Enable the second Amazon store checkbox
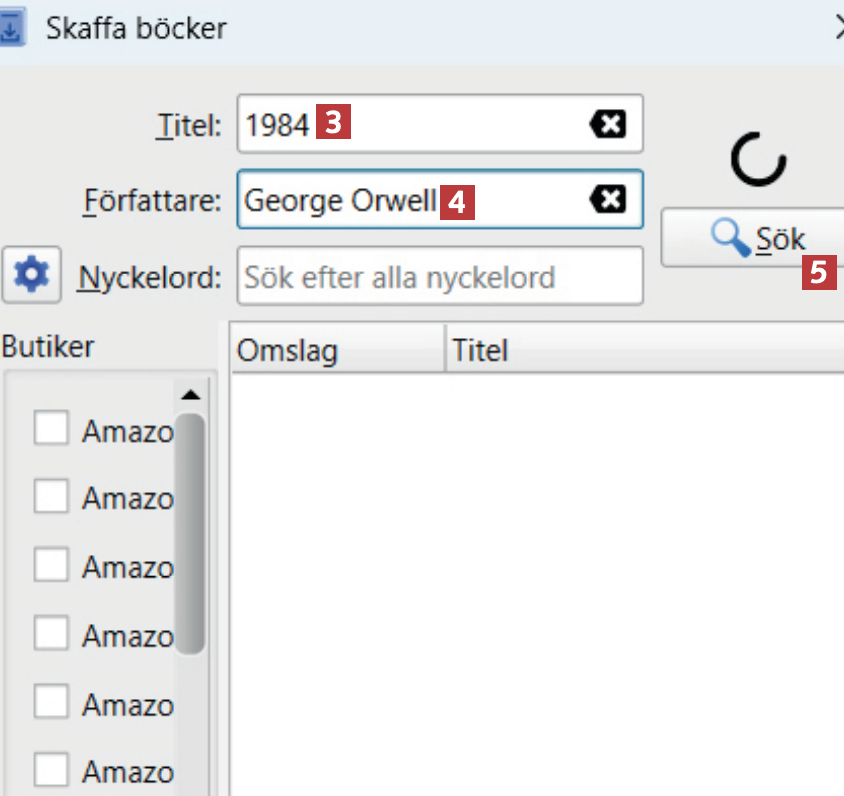Viewport: 844px width, 796px height. (x=51, y=496)
